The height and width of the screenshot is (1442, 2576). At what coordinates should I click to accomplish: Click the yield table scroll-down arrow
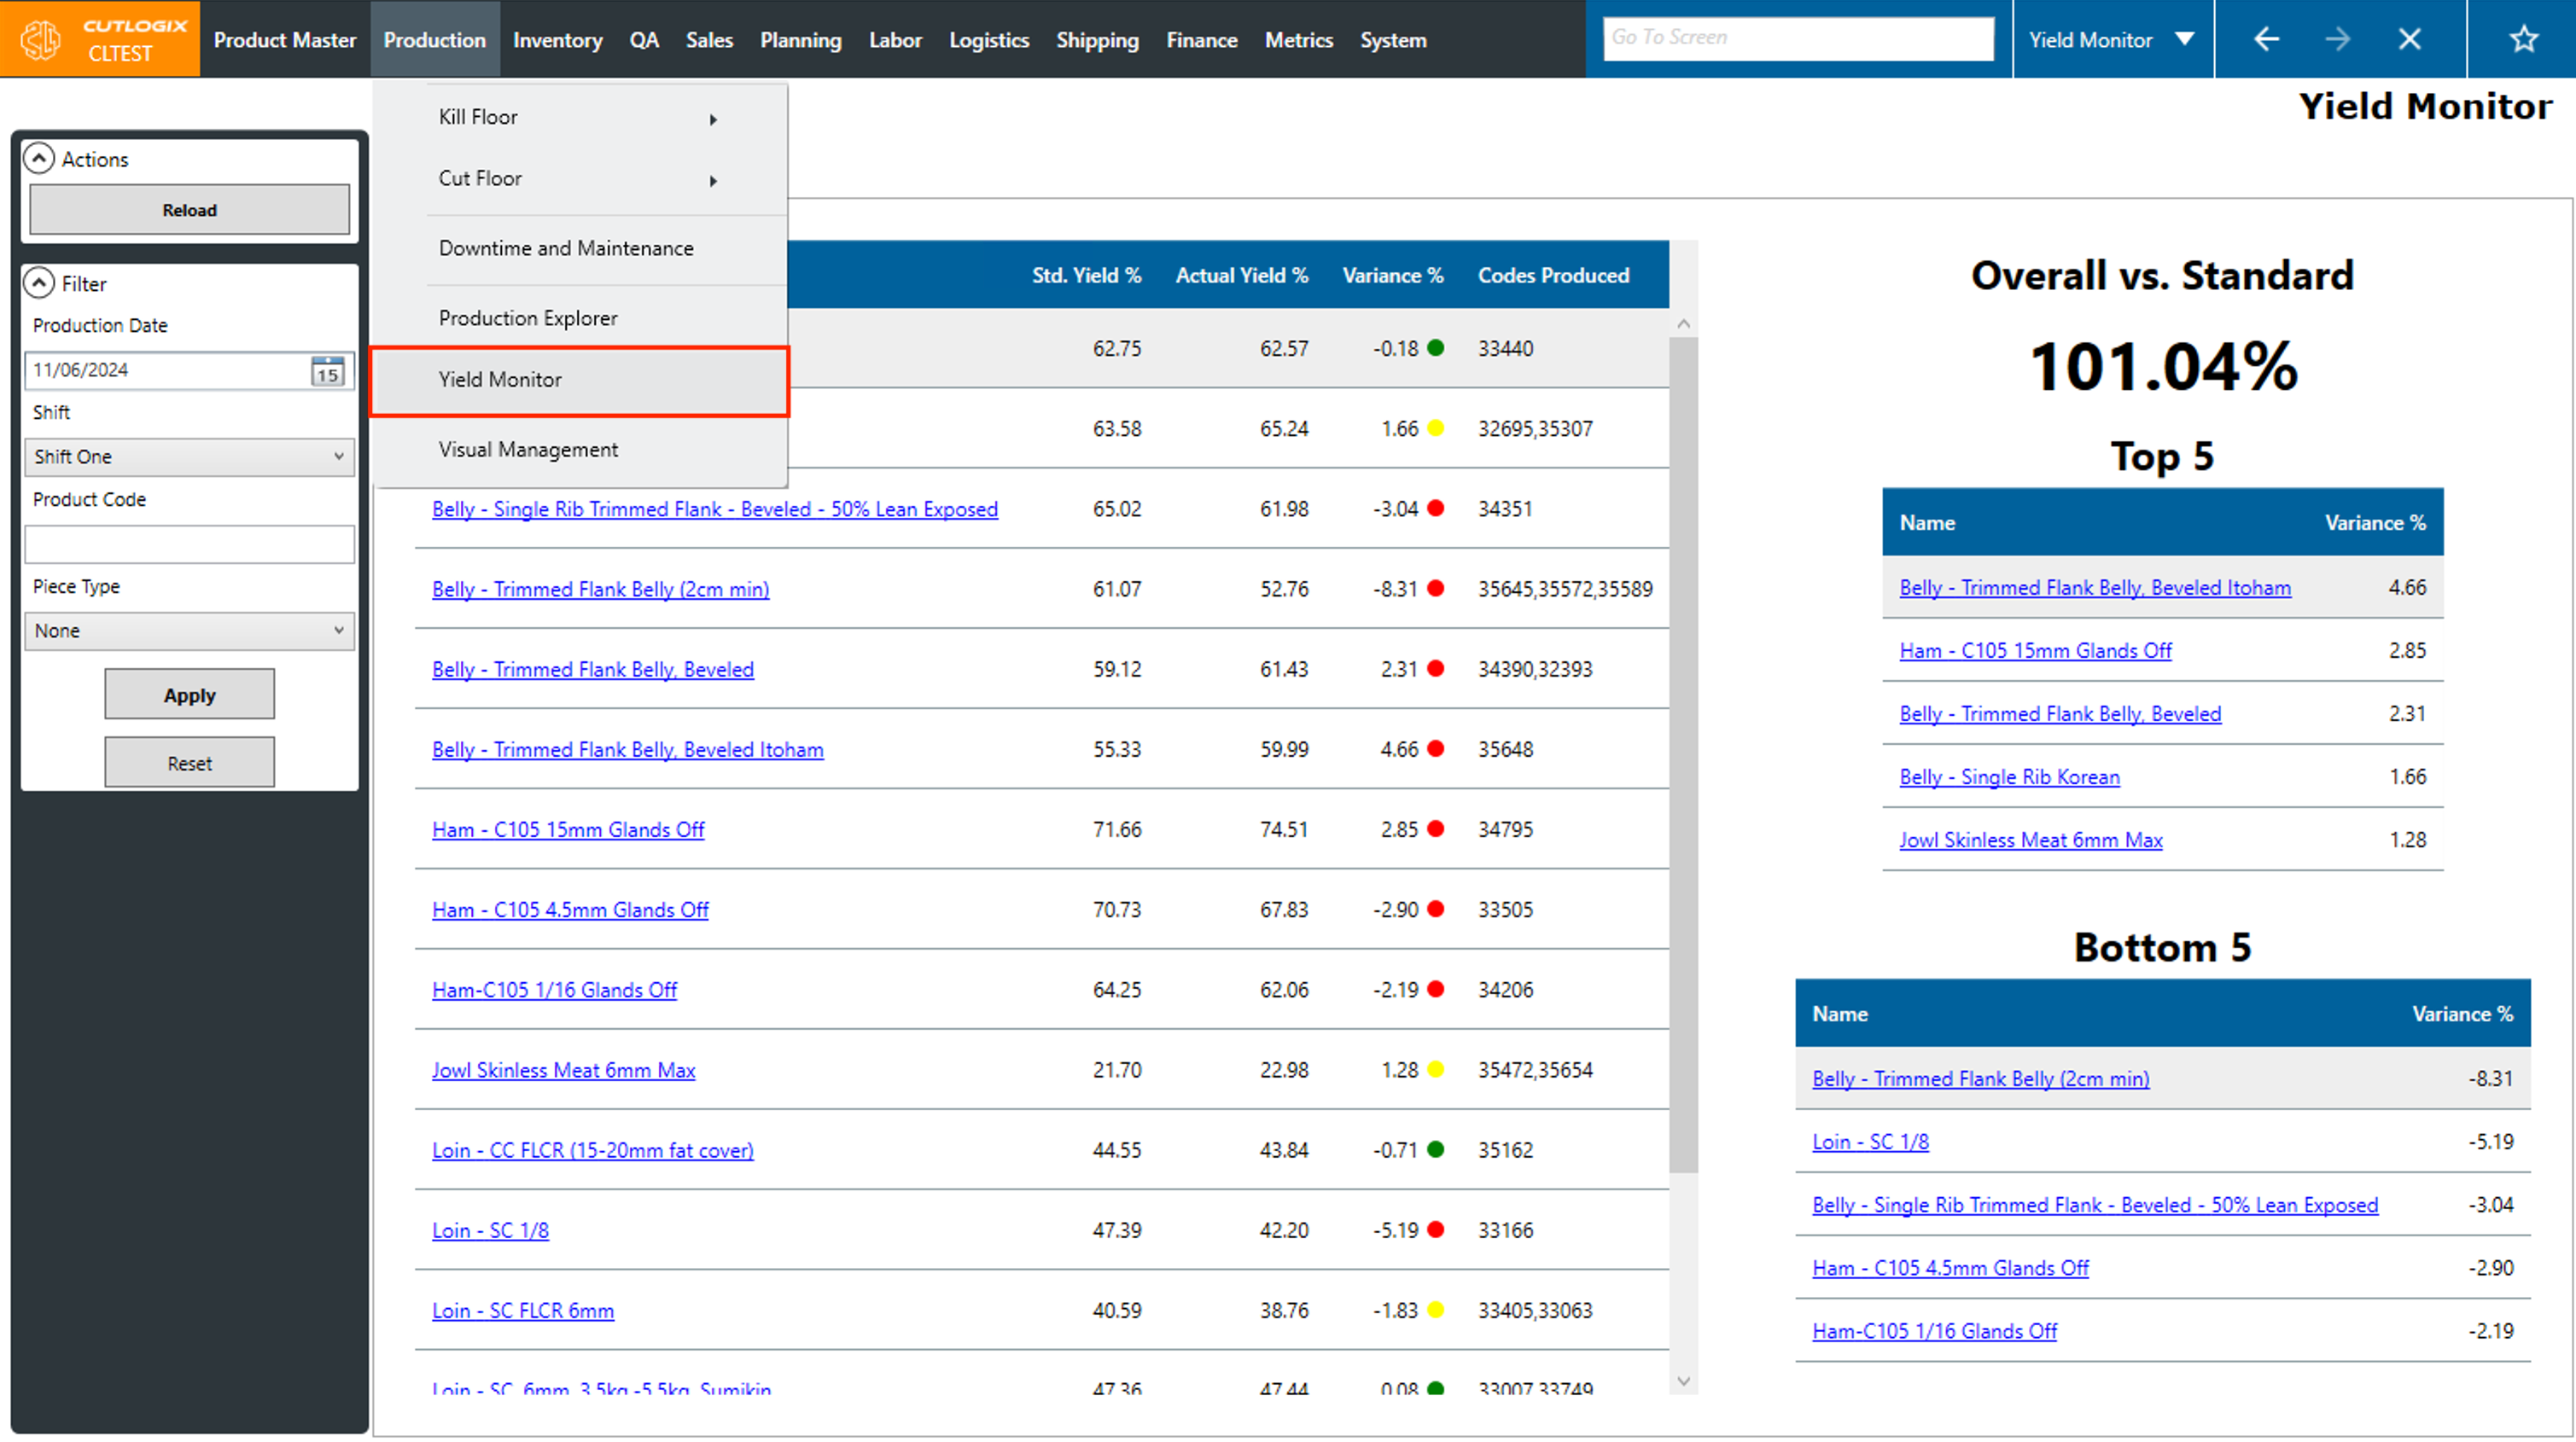(1683, 1381)
